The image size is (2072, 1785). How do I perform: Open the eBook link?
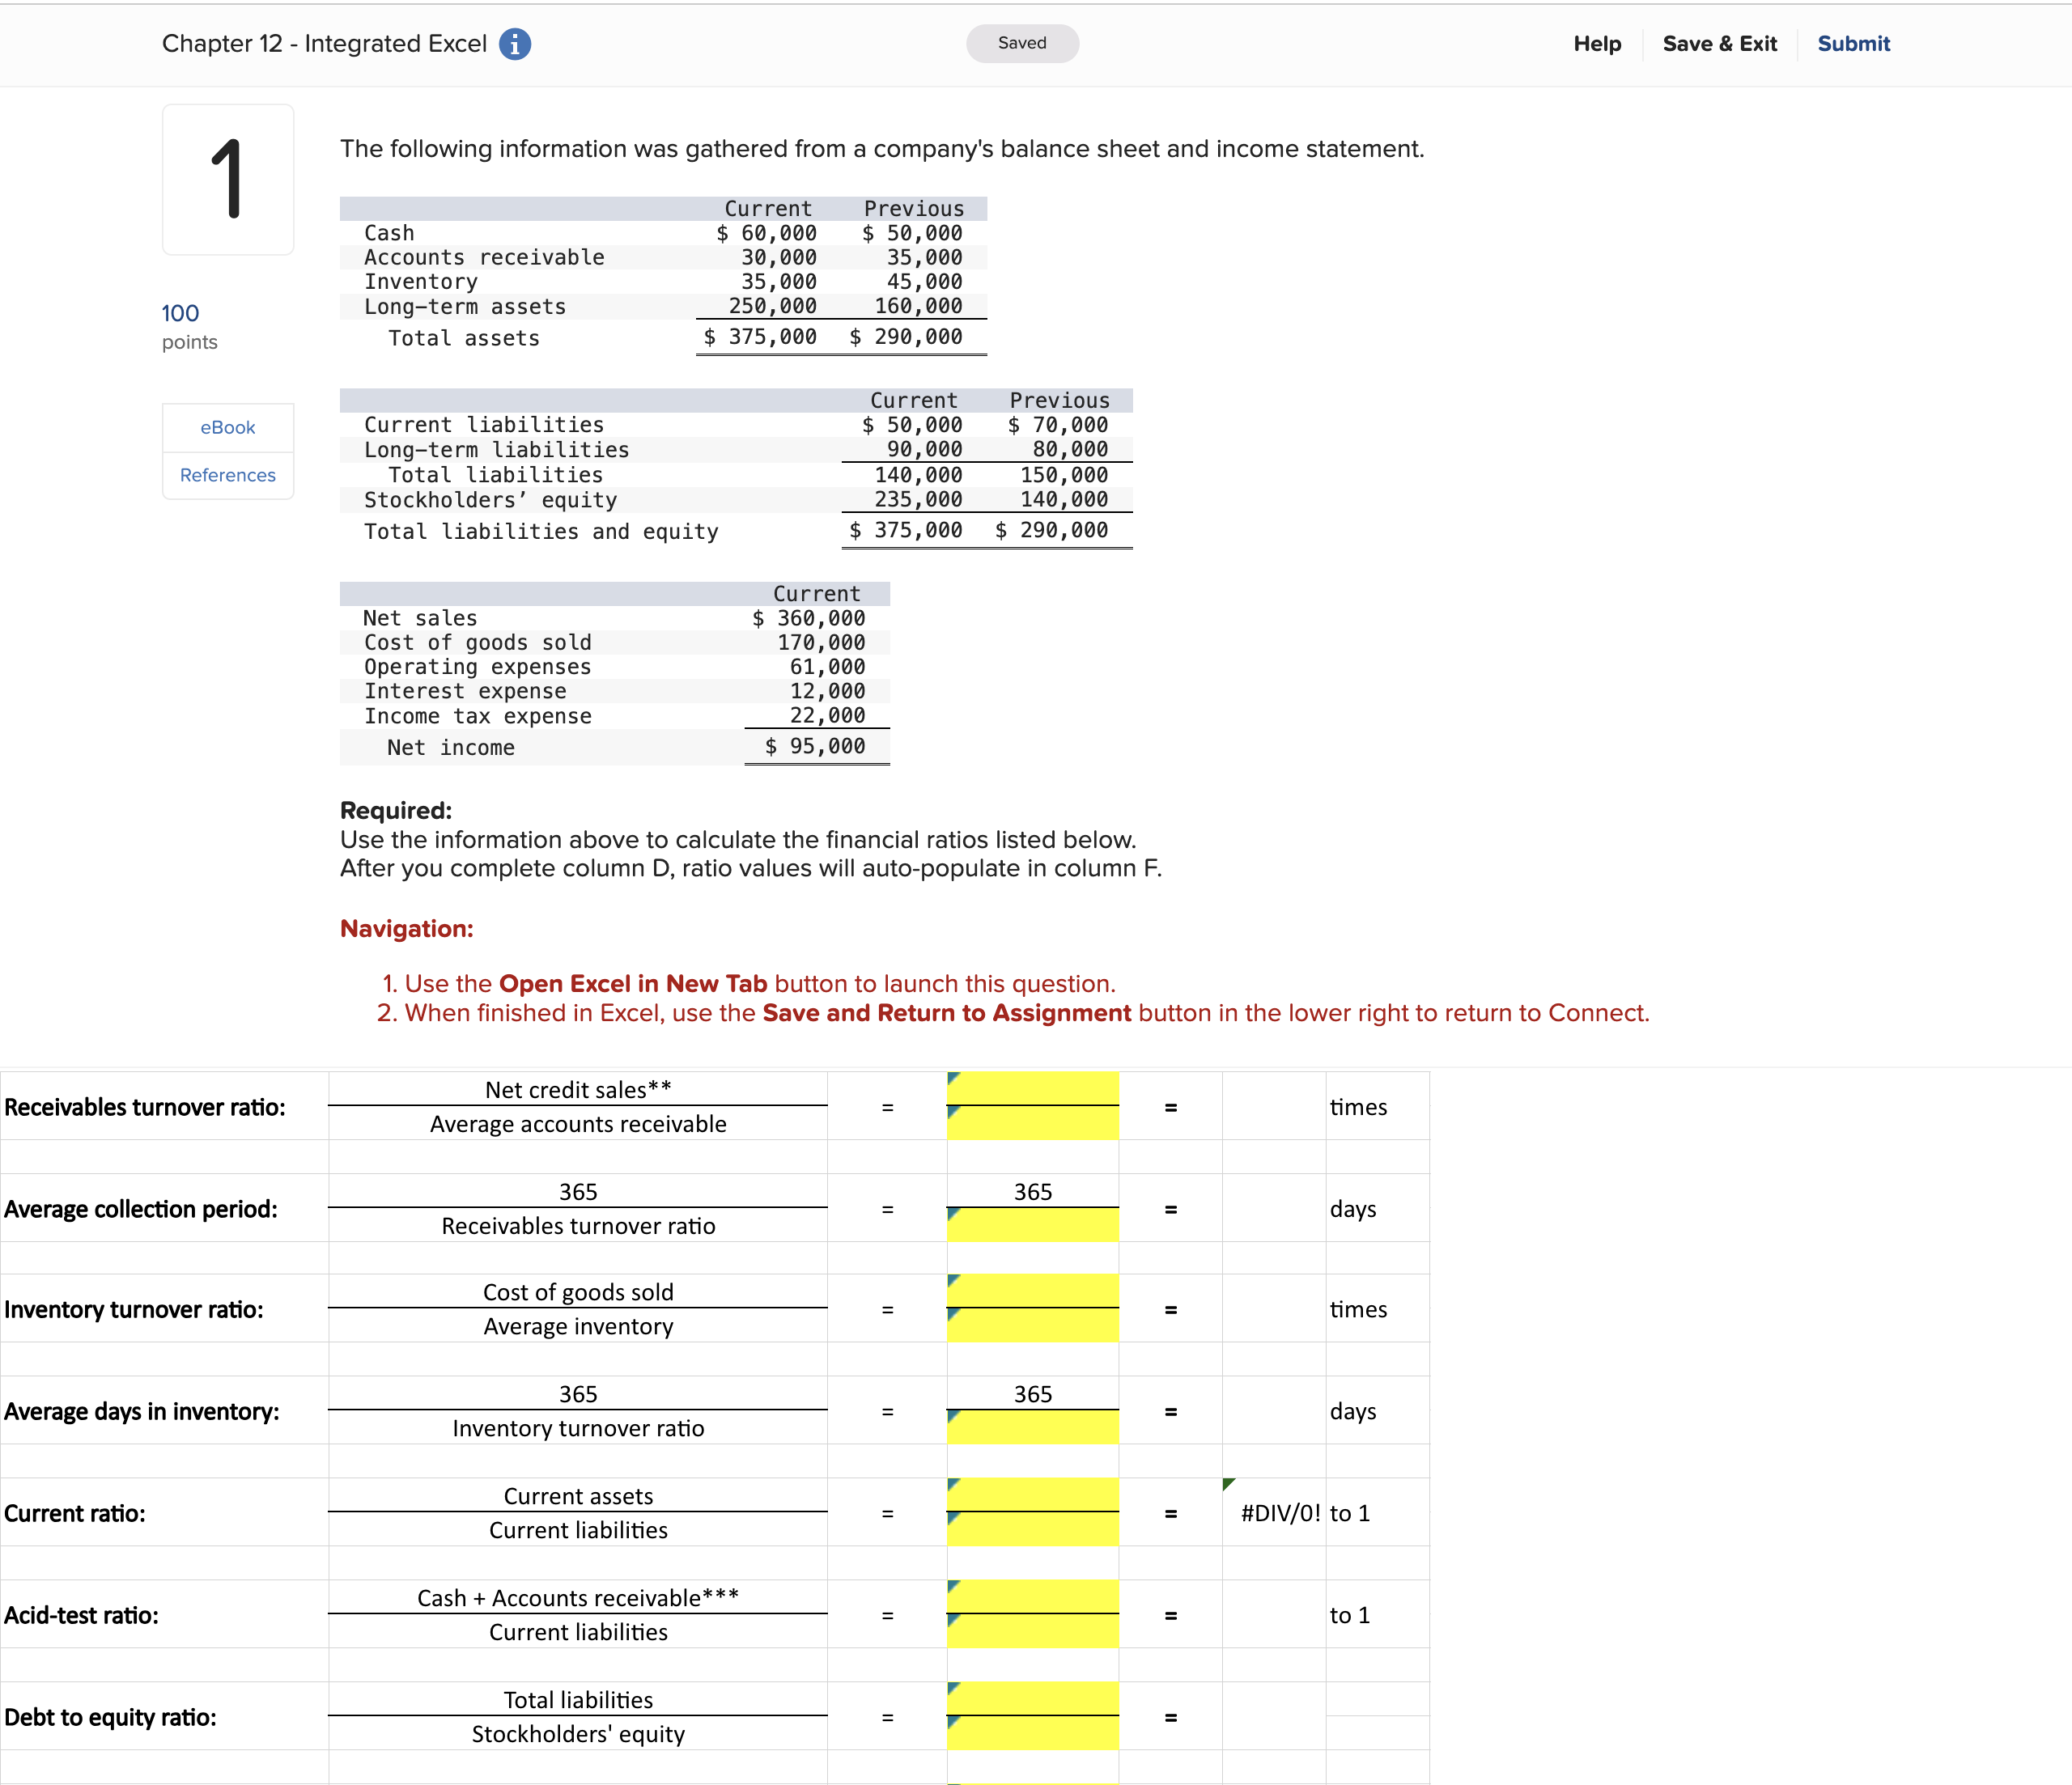tap(228, 427)
